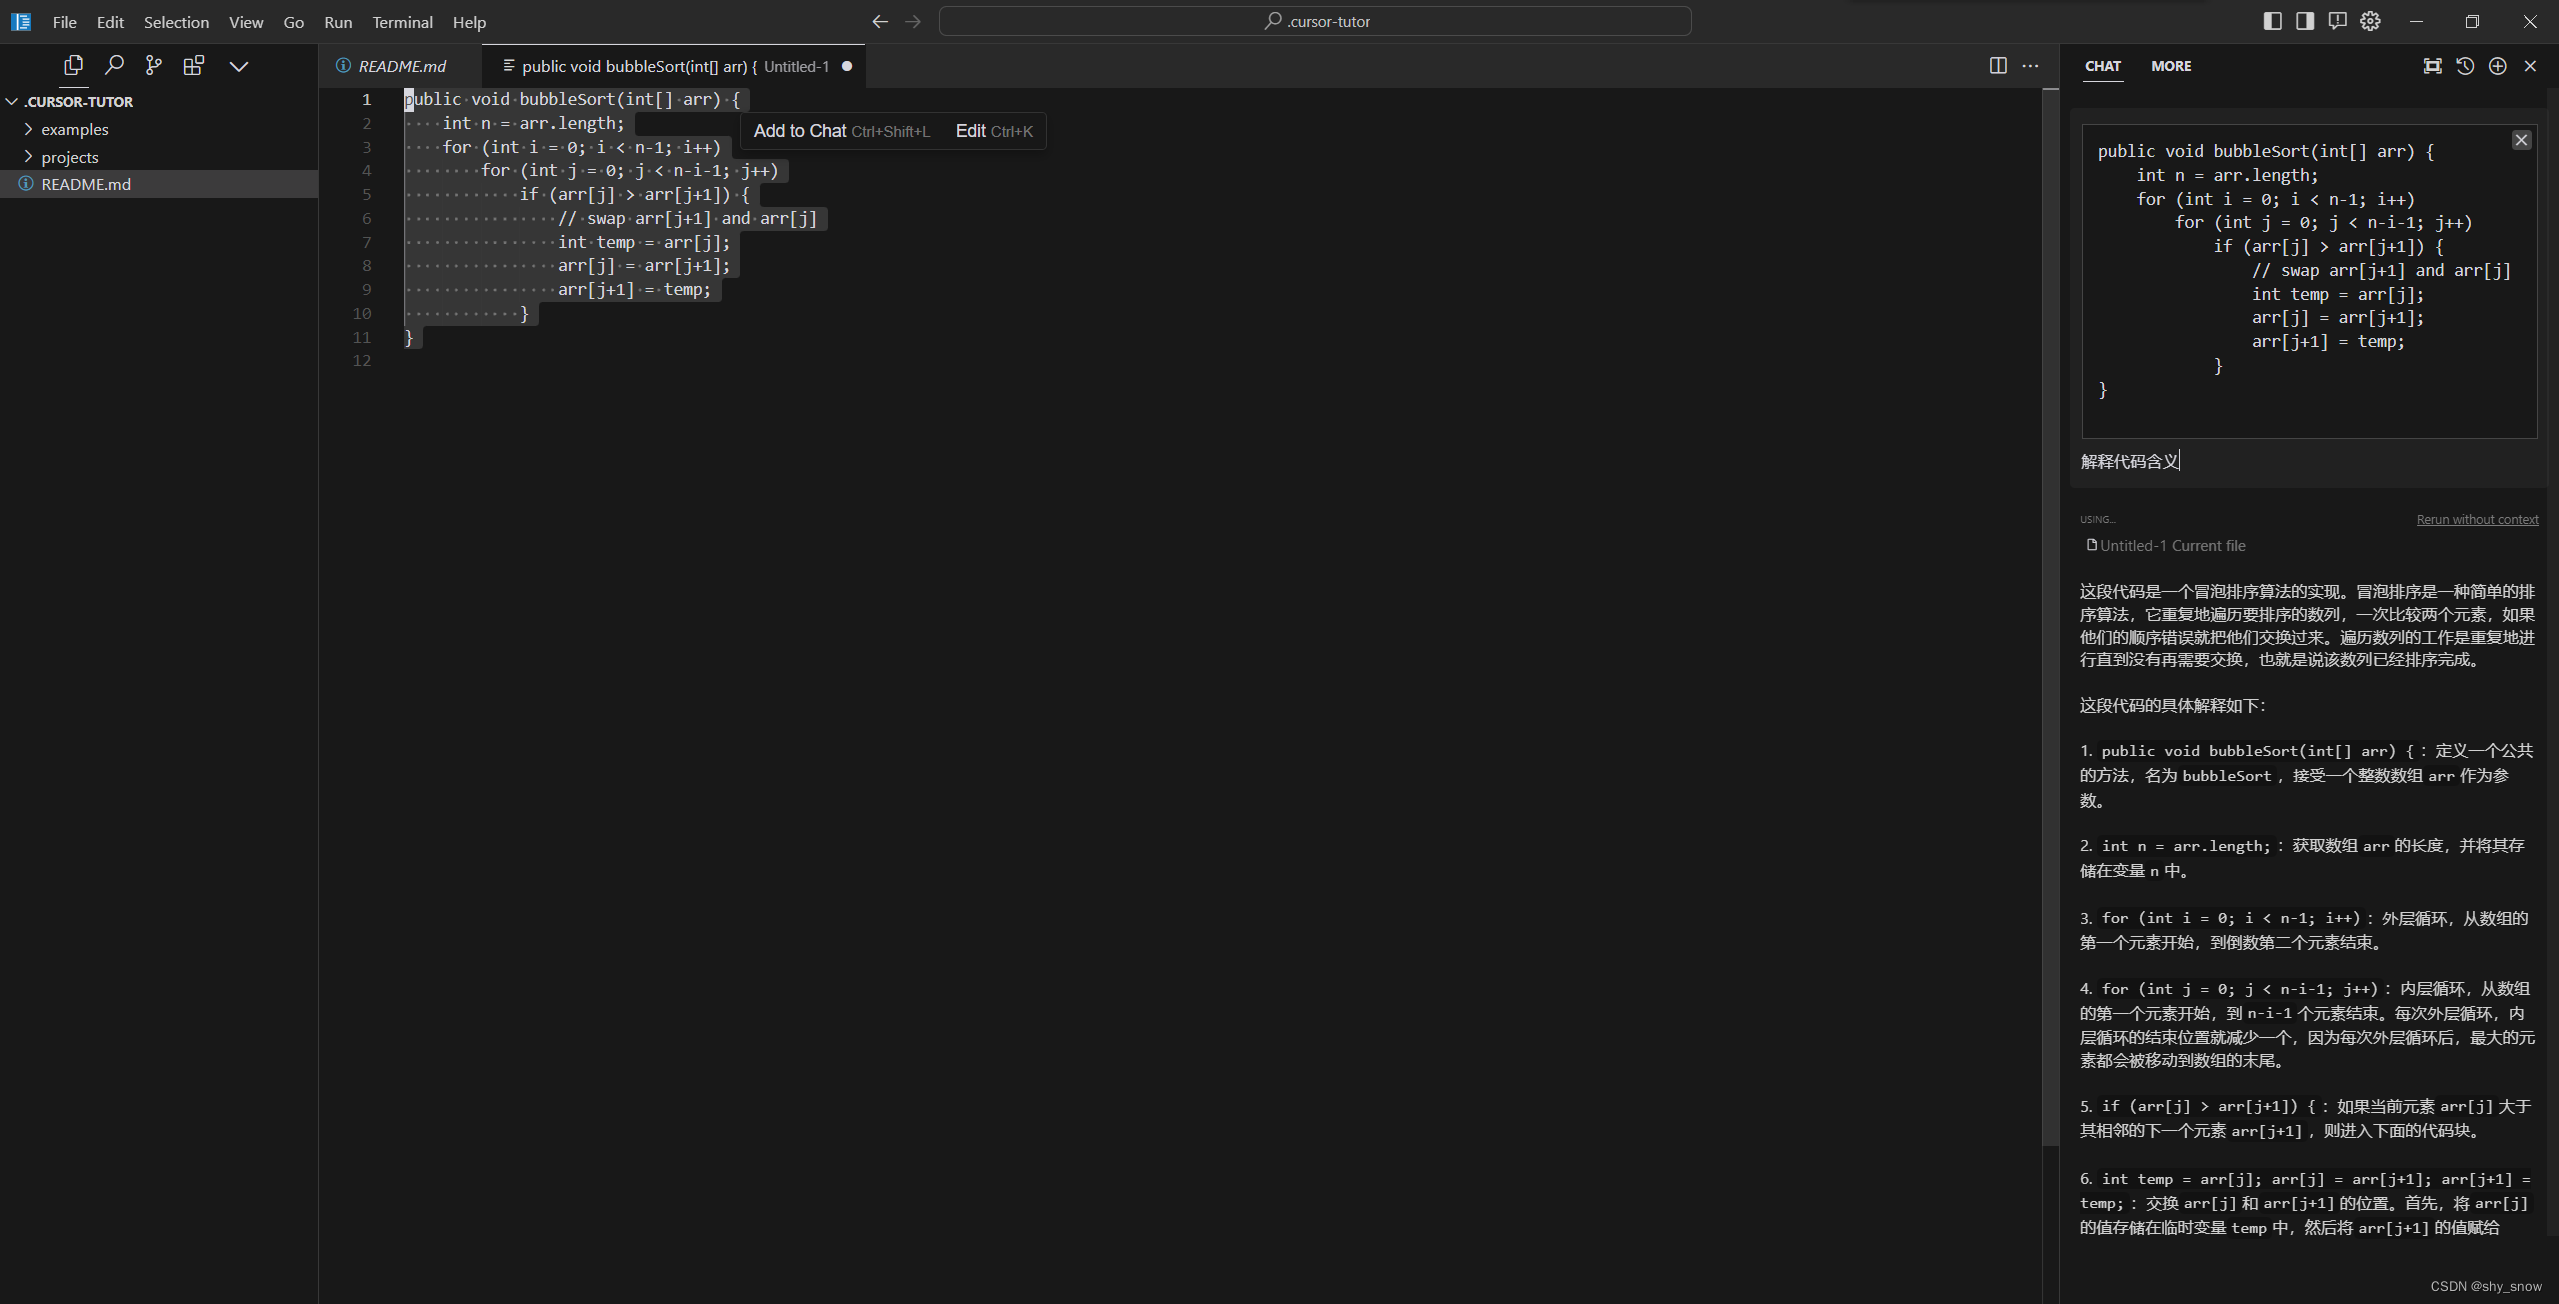Split the editor to the right
This screenshot has height=1304, width=2559.
[x=1998, y=66]
